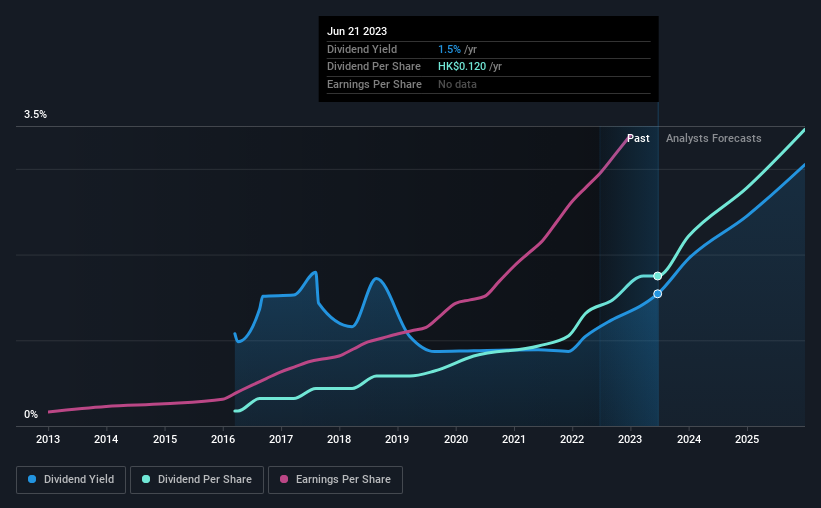Image resolution: width=821 pixels, height=508 pixels.
Task: Click the HK$0.120 dividend tooltip value
Action: click(462, 67)
